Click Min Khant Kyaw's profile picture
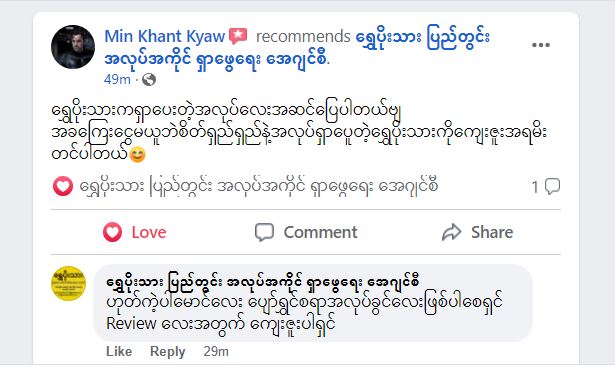Viewport: 615px width, 369px height. pyautogui.click(x=73, y=47)
